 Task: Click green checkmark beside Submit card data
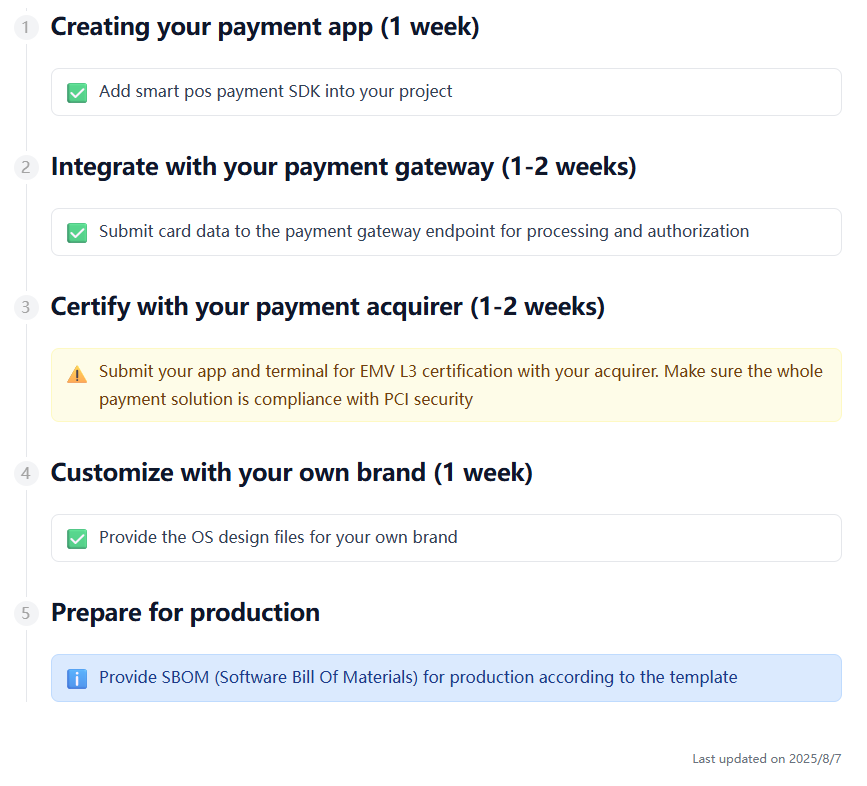[x=77, y=233]
